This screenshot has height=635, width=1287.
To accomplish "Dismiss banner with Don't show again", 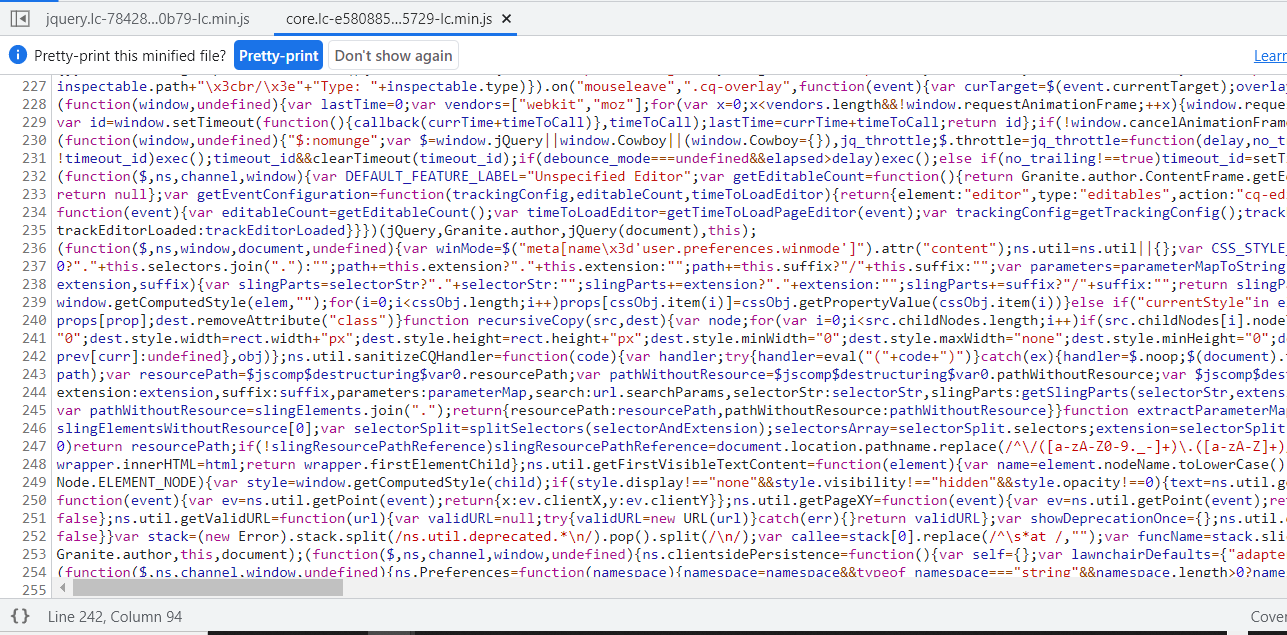I will [393, 55].
